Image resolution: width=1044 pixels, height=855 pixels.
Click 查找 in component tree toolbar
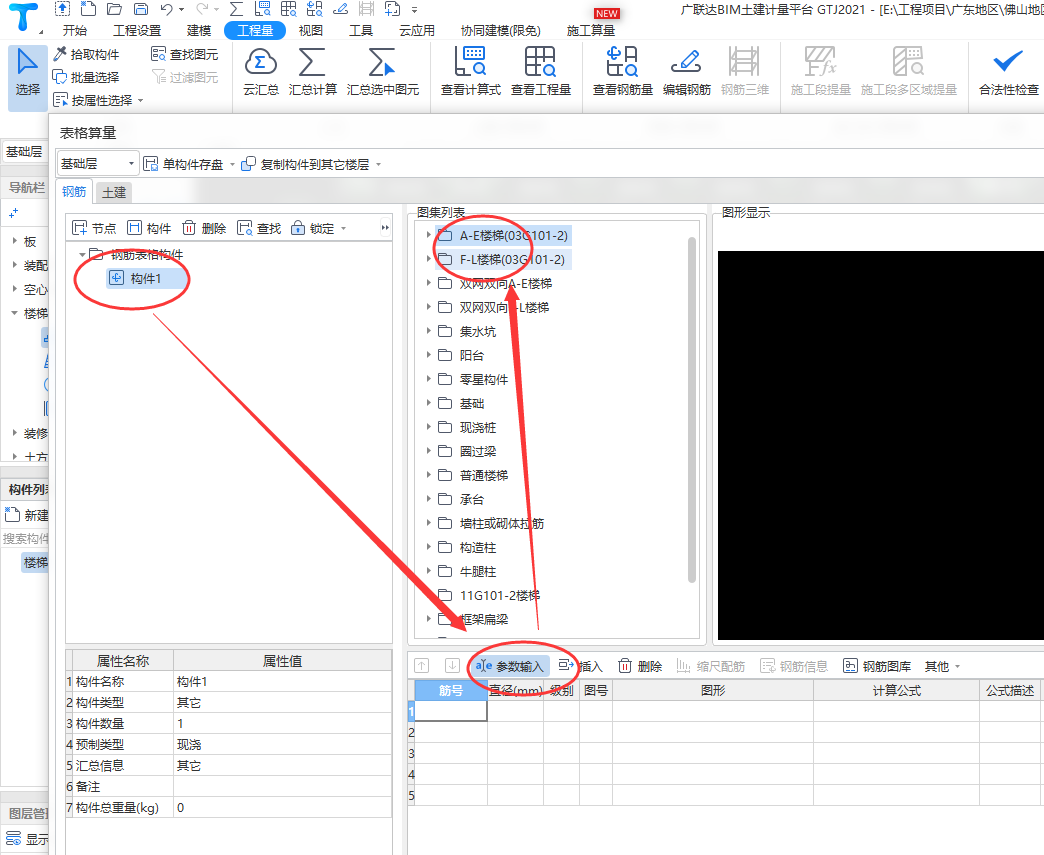tap(260, 228)
